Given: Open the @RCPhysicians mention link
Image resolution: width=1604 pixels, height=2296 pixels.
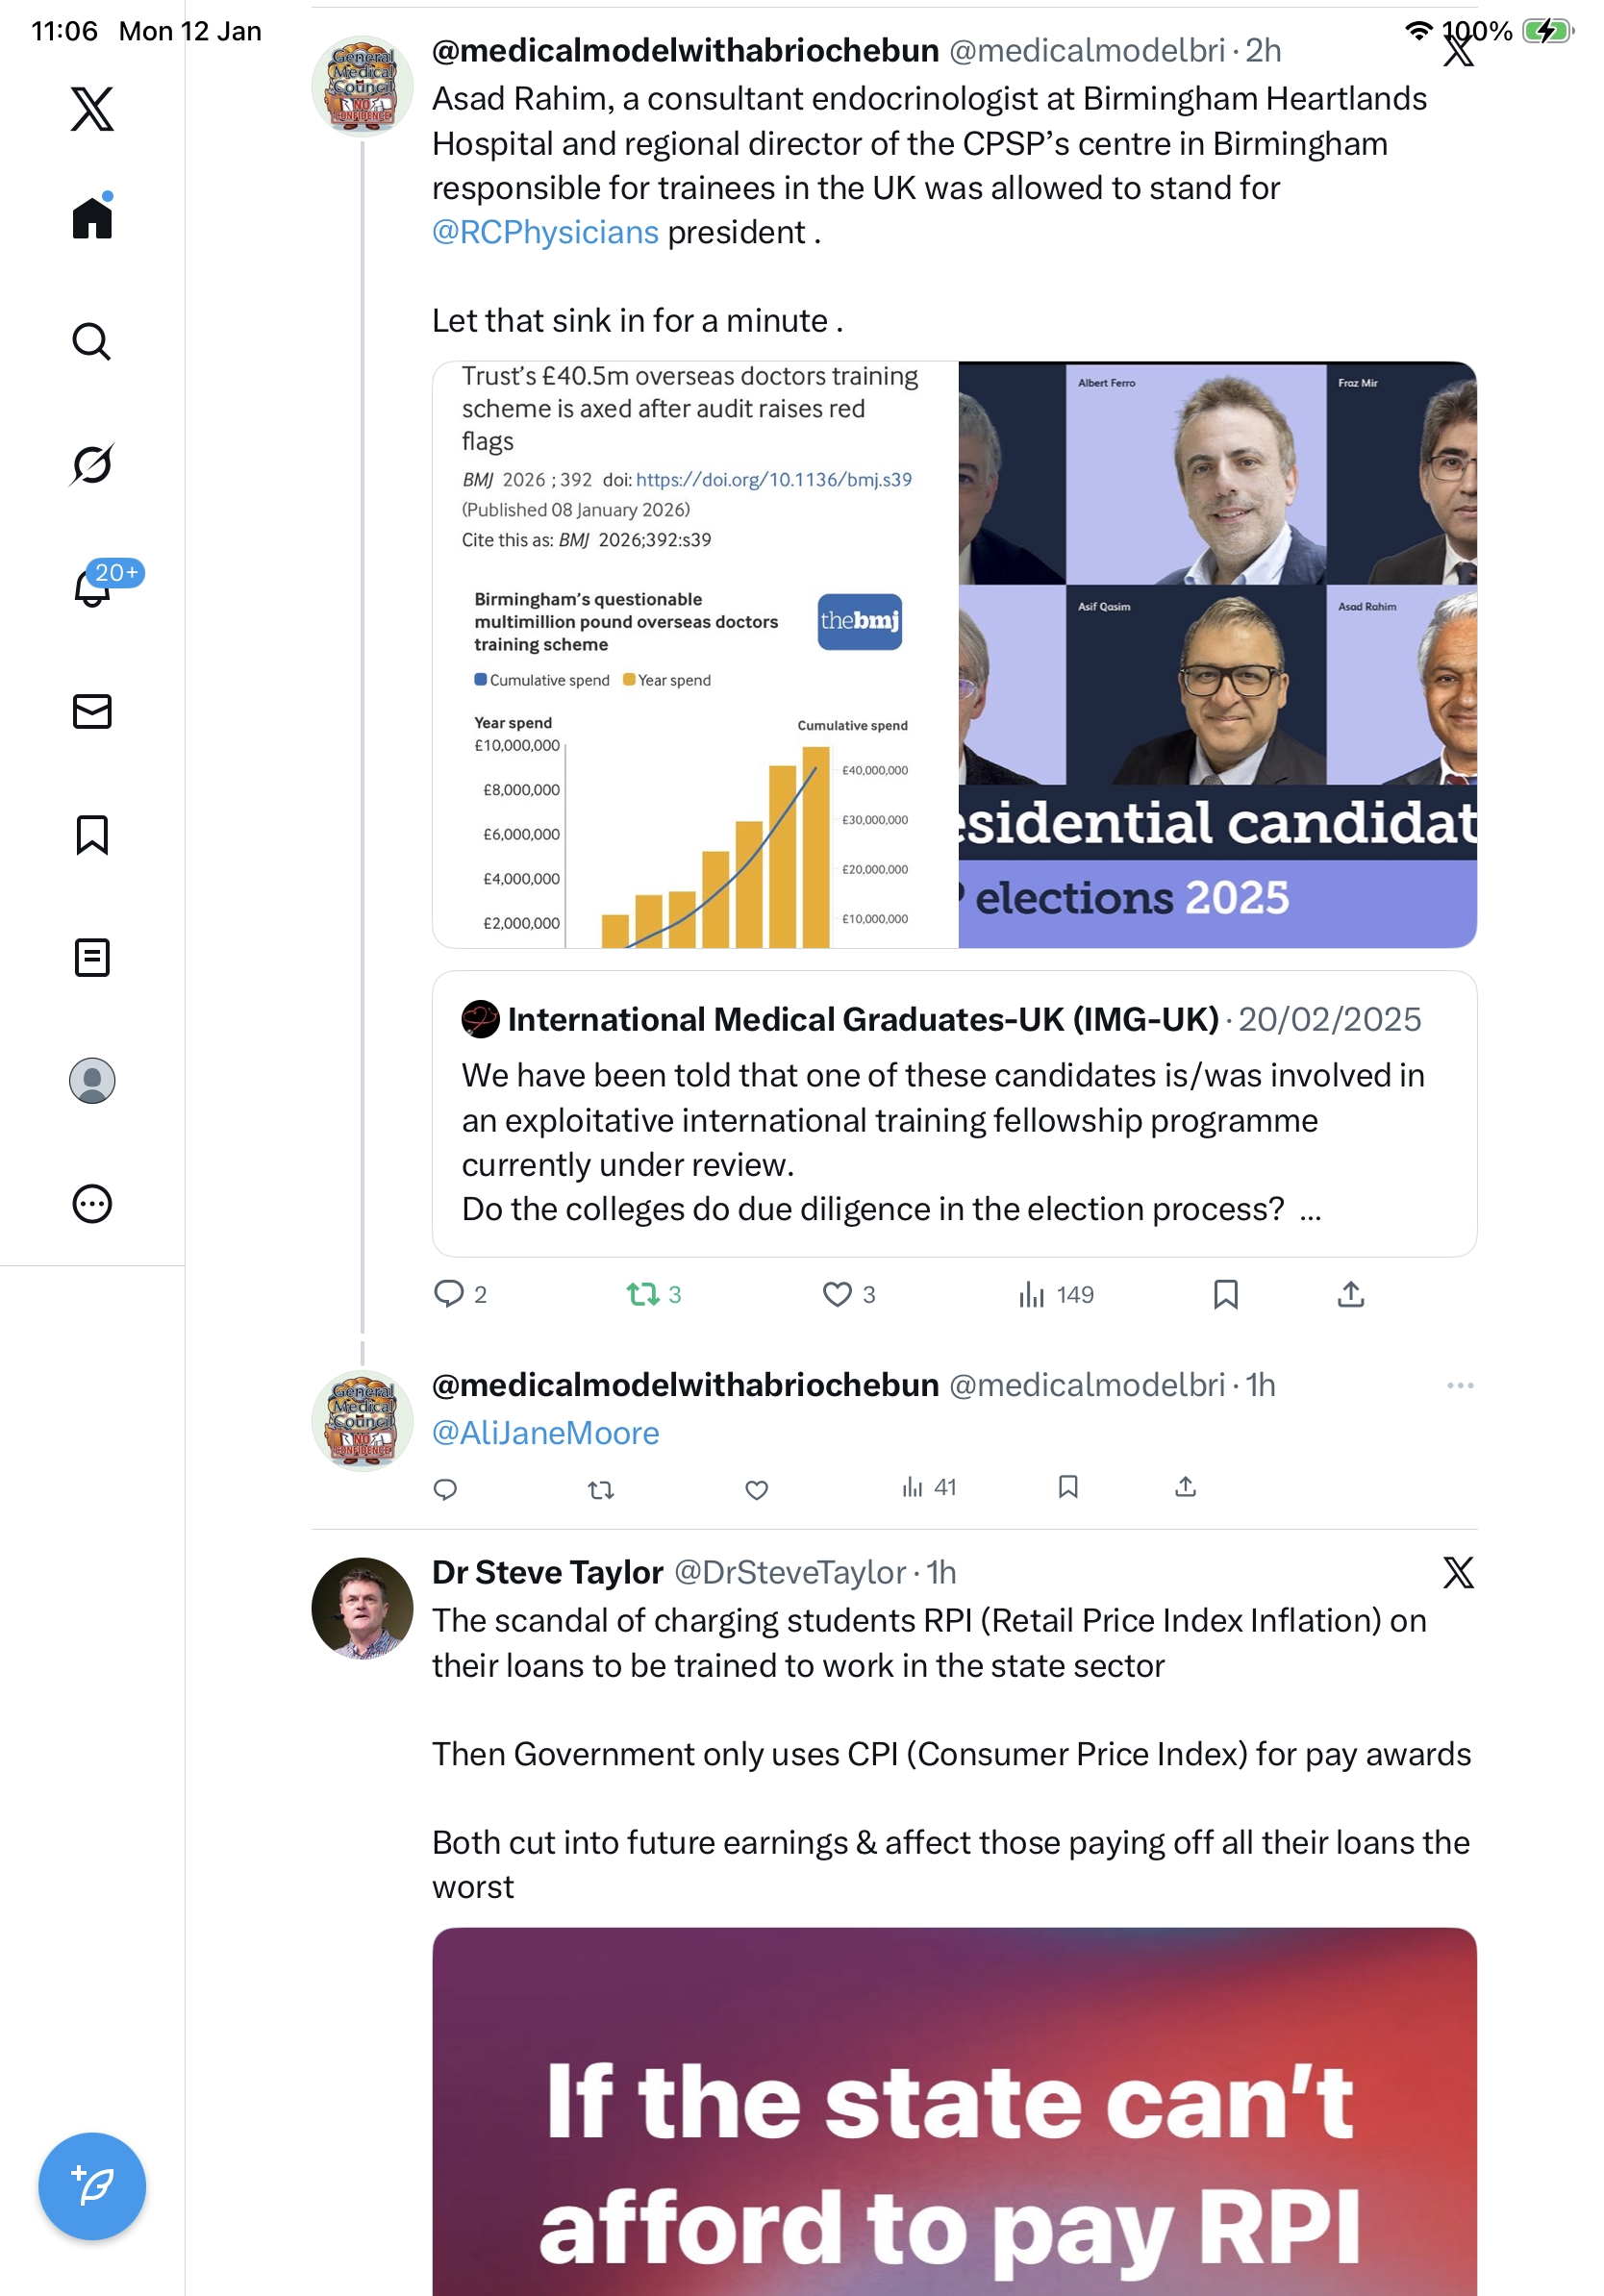Looking at the screenshot, I should click(545, 233).
